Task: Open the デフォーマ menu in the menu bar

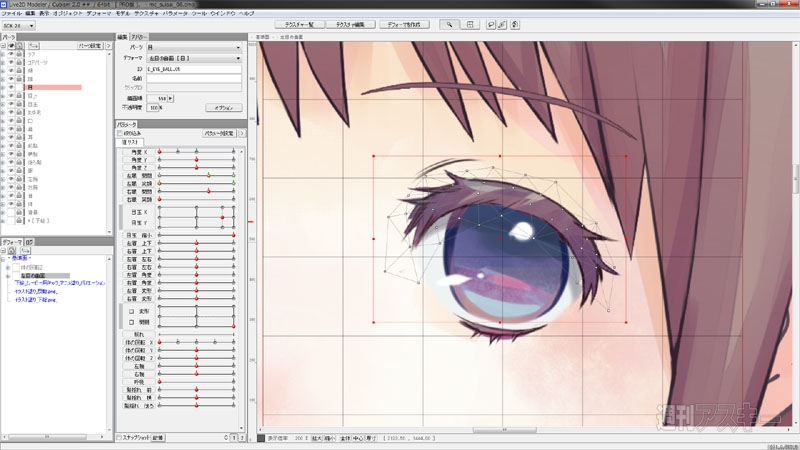Action: point(99,13)
